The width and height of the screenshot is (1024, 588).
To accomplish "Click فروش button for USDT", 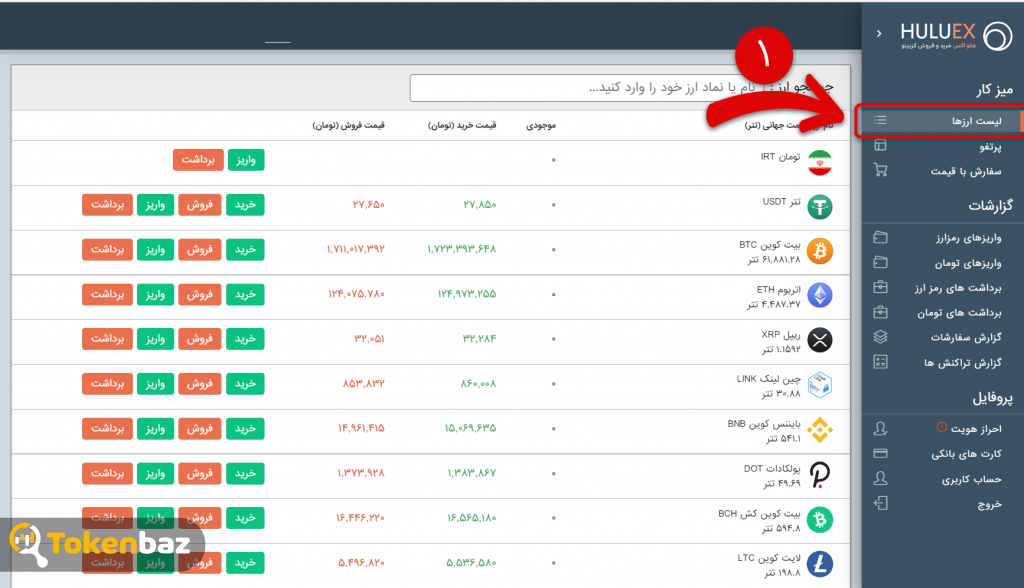I will click(200, 204).
